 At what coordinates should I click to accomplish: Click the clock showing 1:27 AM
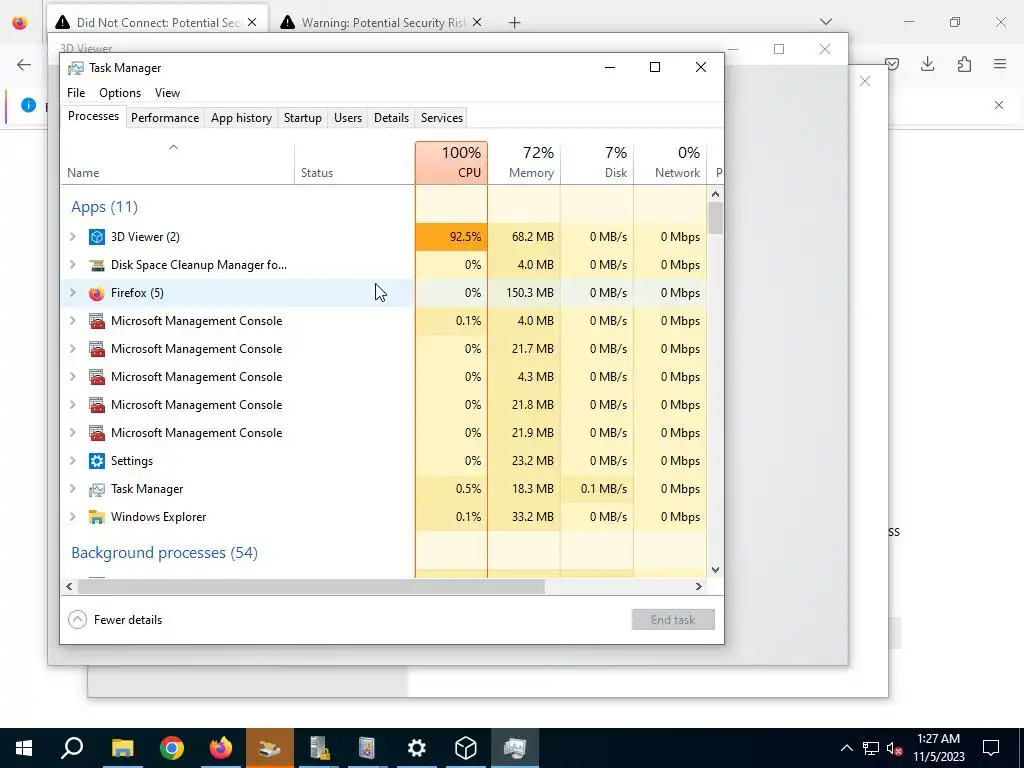(x=938, y=739)
